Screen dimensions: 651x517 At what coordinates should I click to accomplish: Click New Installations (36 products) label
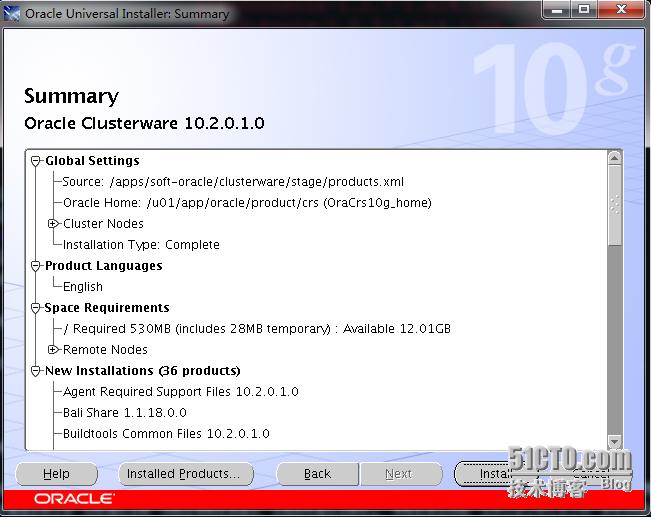coord(142,371)
